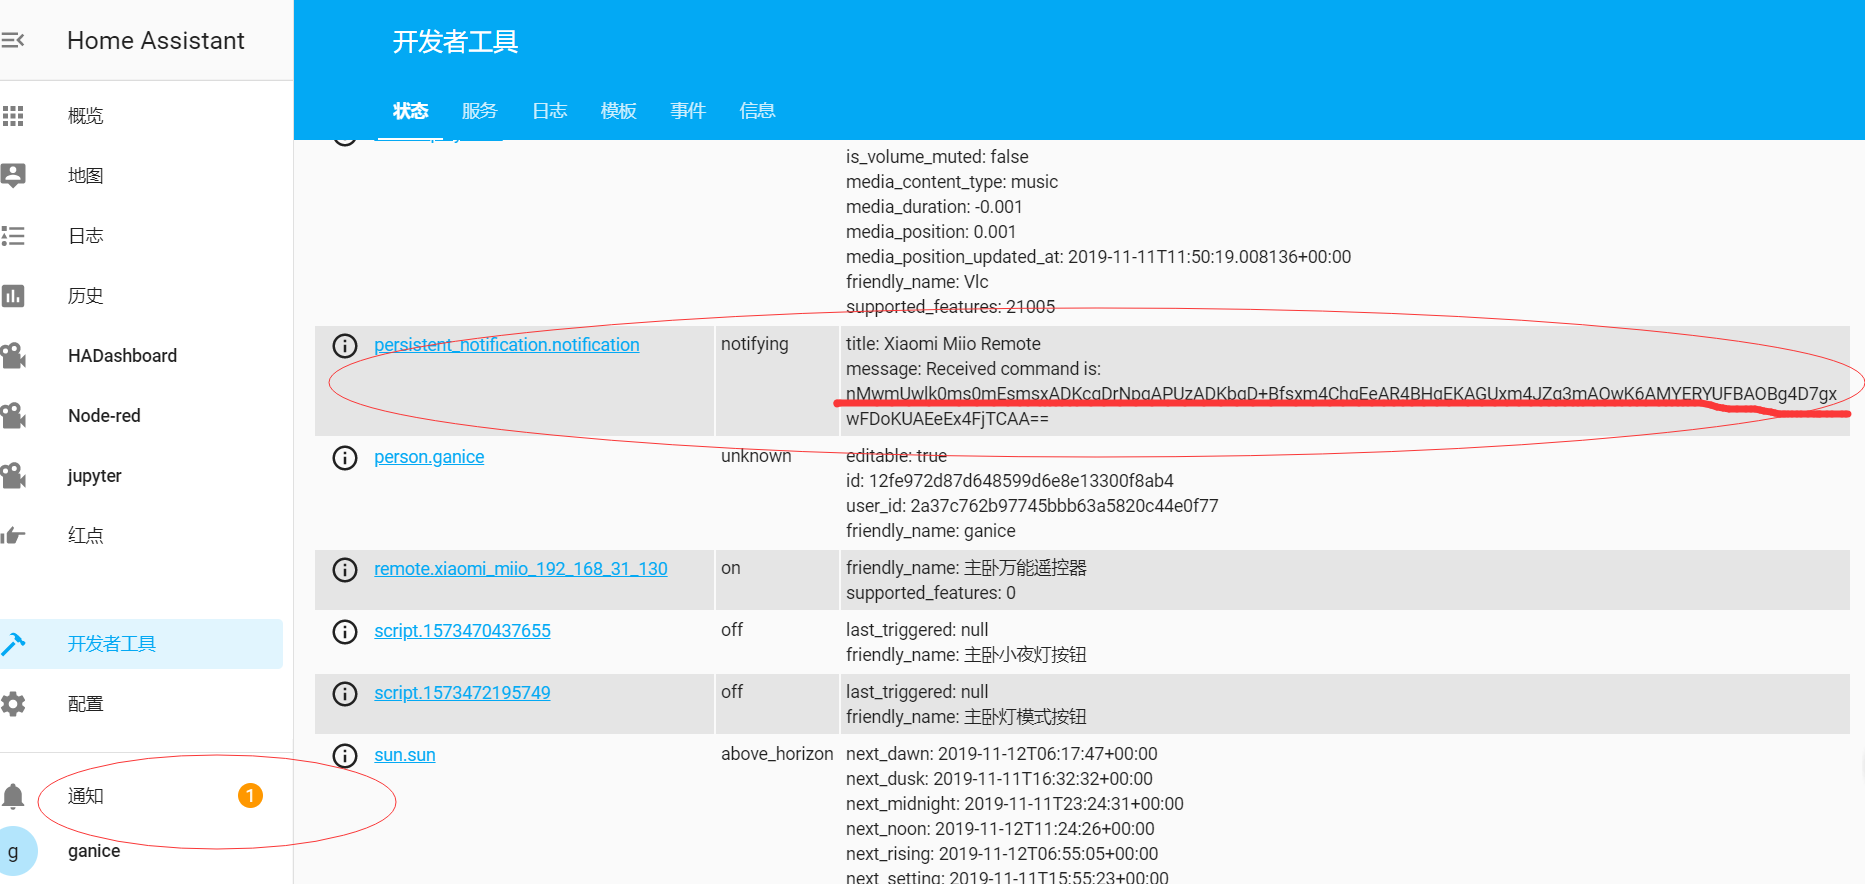Click the HADashboard camera icon
The width and height of the screenshot is (1865, 884).
(13, 356)
